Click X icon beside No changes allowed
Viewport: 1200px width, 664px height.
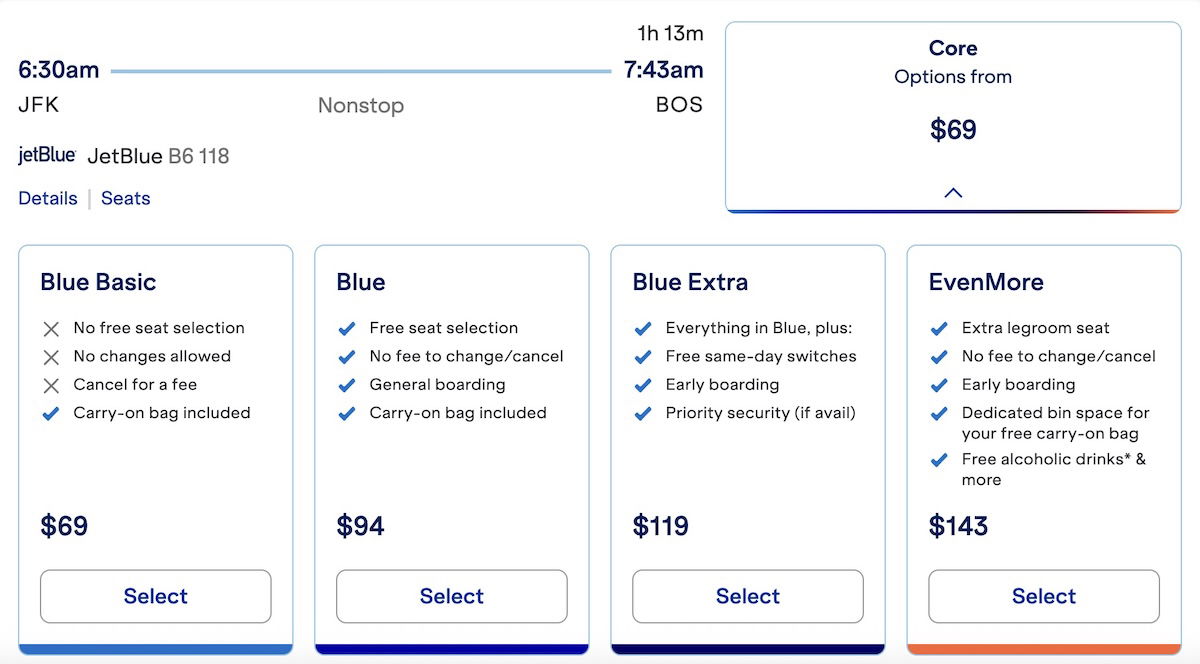tap(51, 357)
